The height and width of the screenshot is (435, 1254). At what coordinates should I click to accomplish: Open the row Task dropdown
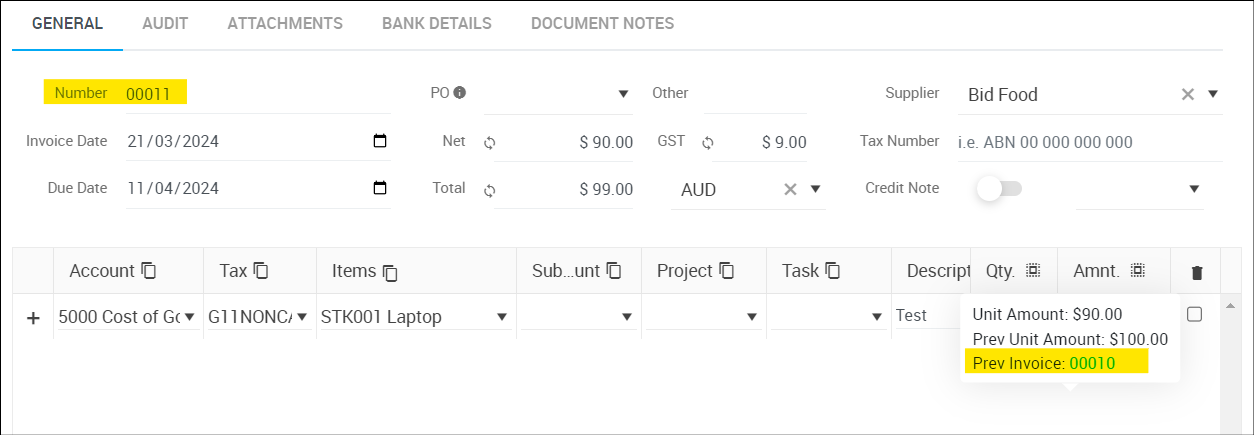[877, 317]
